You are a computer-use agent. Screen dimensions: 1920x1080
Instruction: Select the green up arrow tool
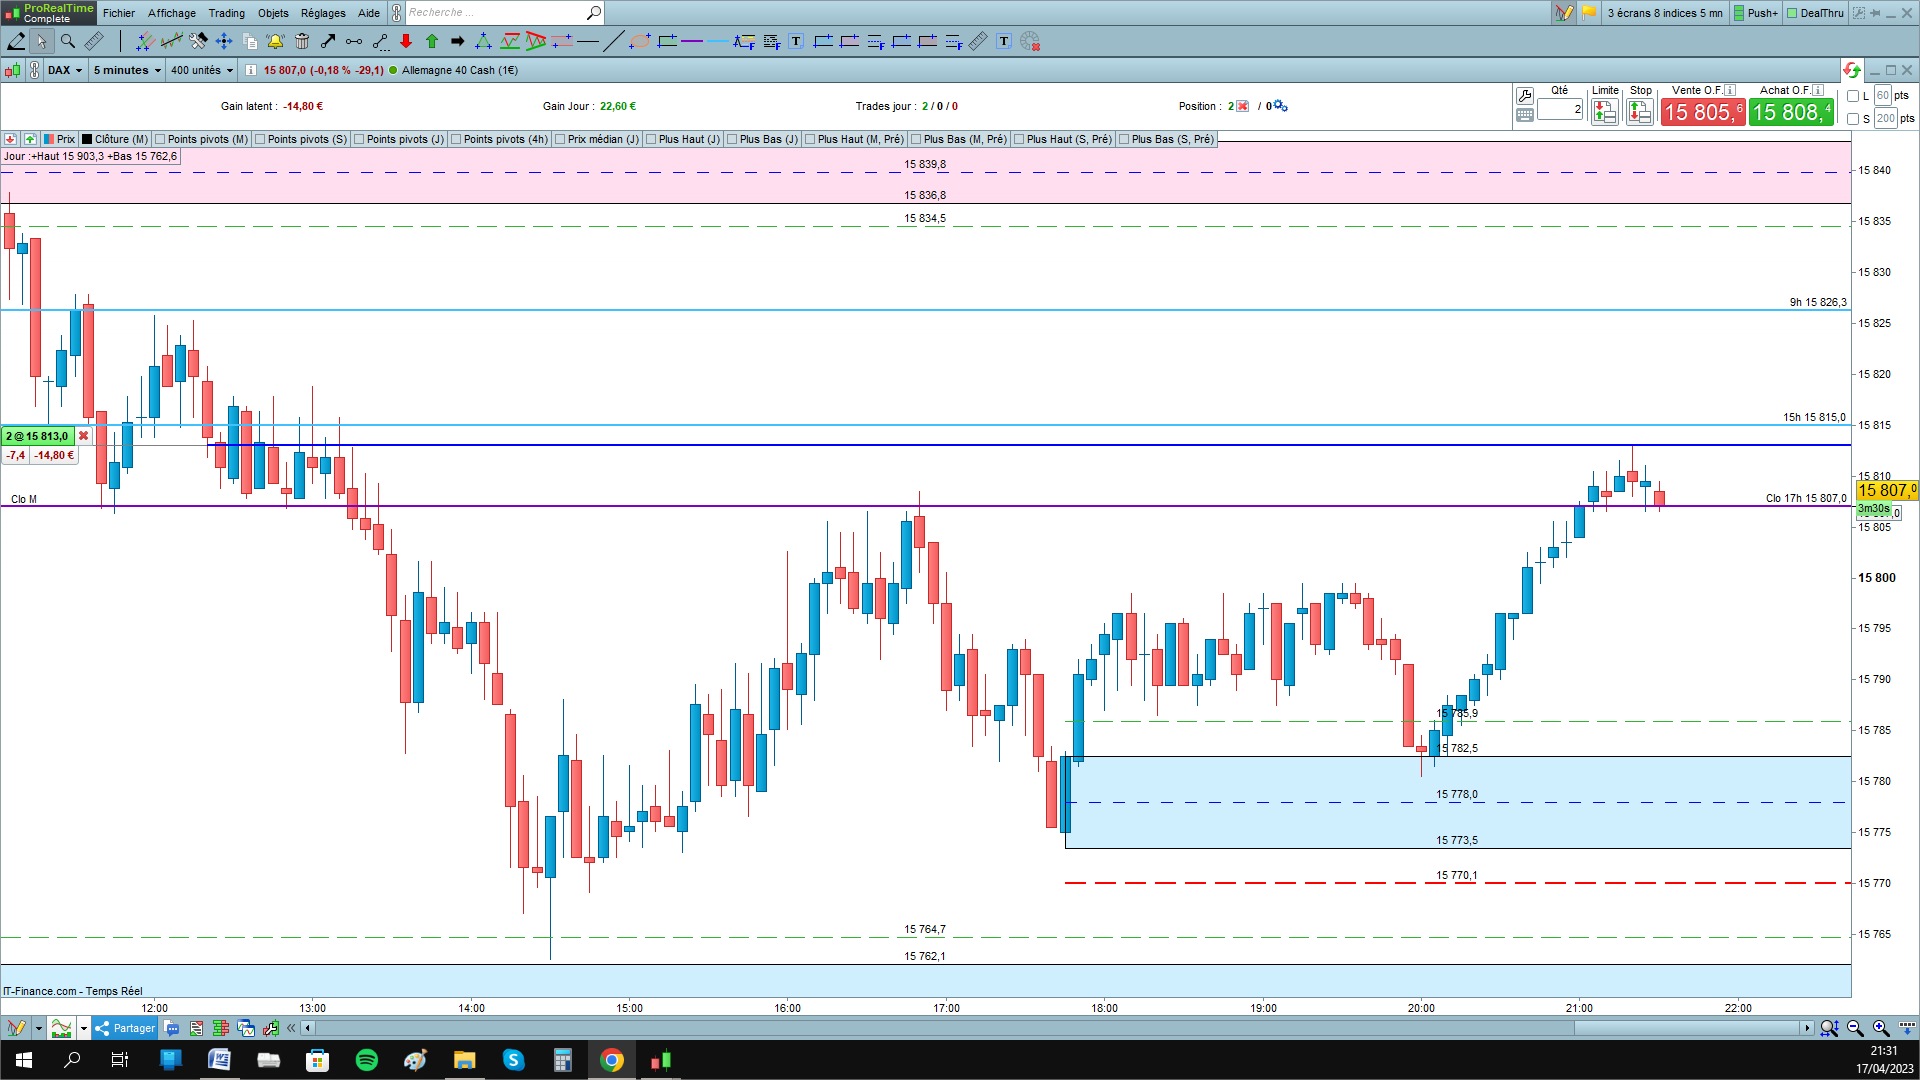pyautogui.click(x=432, y=41)
